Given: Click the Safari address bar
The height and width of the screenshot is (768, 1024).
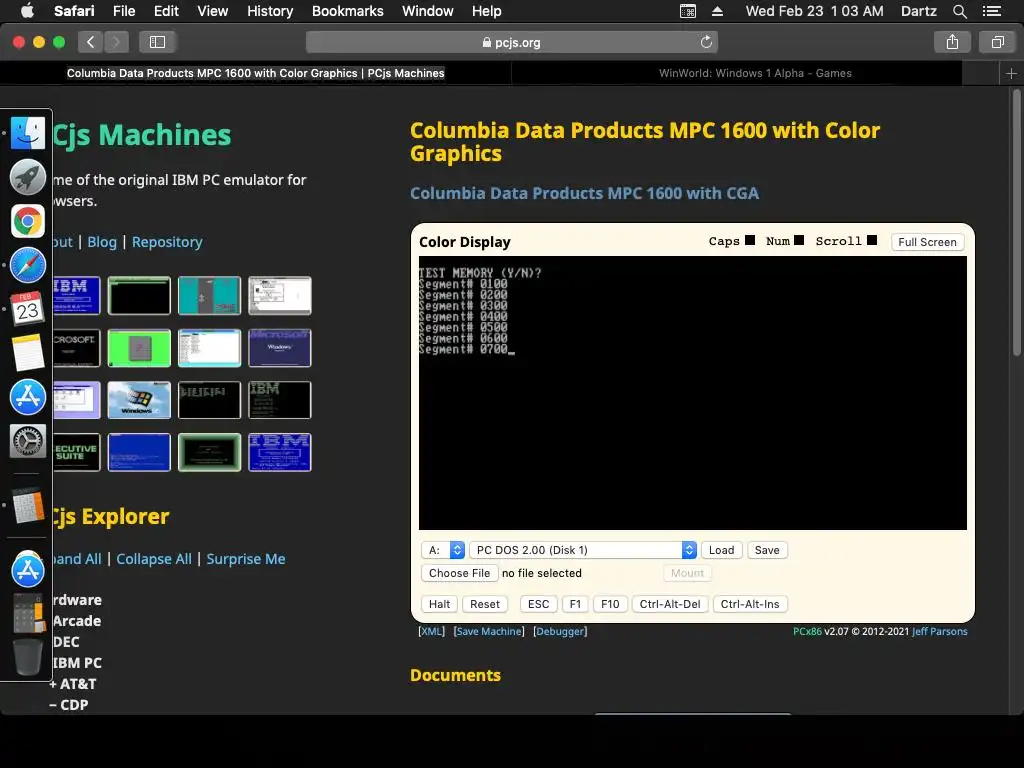Looking at the screenshot, I should coord(511,42).
